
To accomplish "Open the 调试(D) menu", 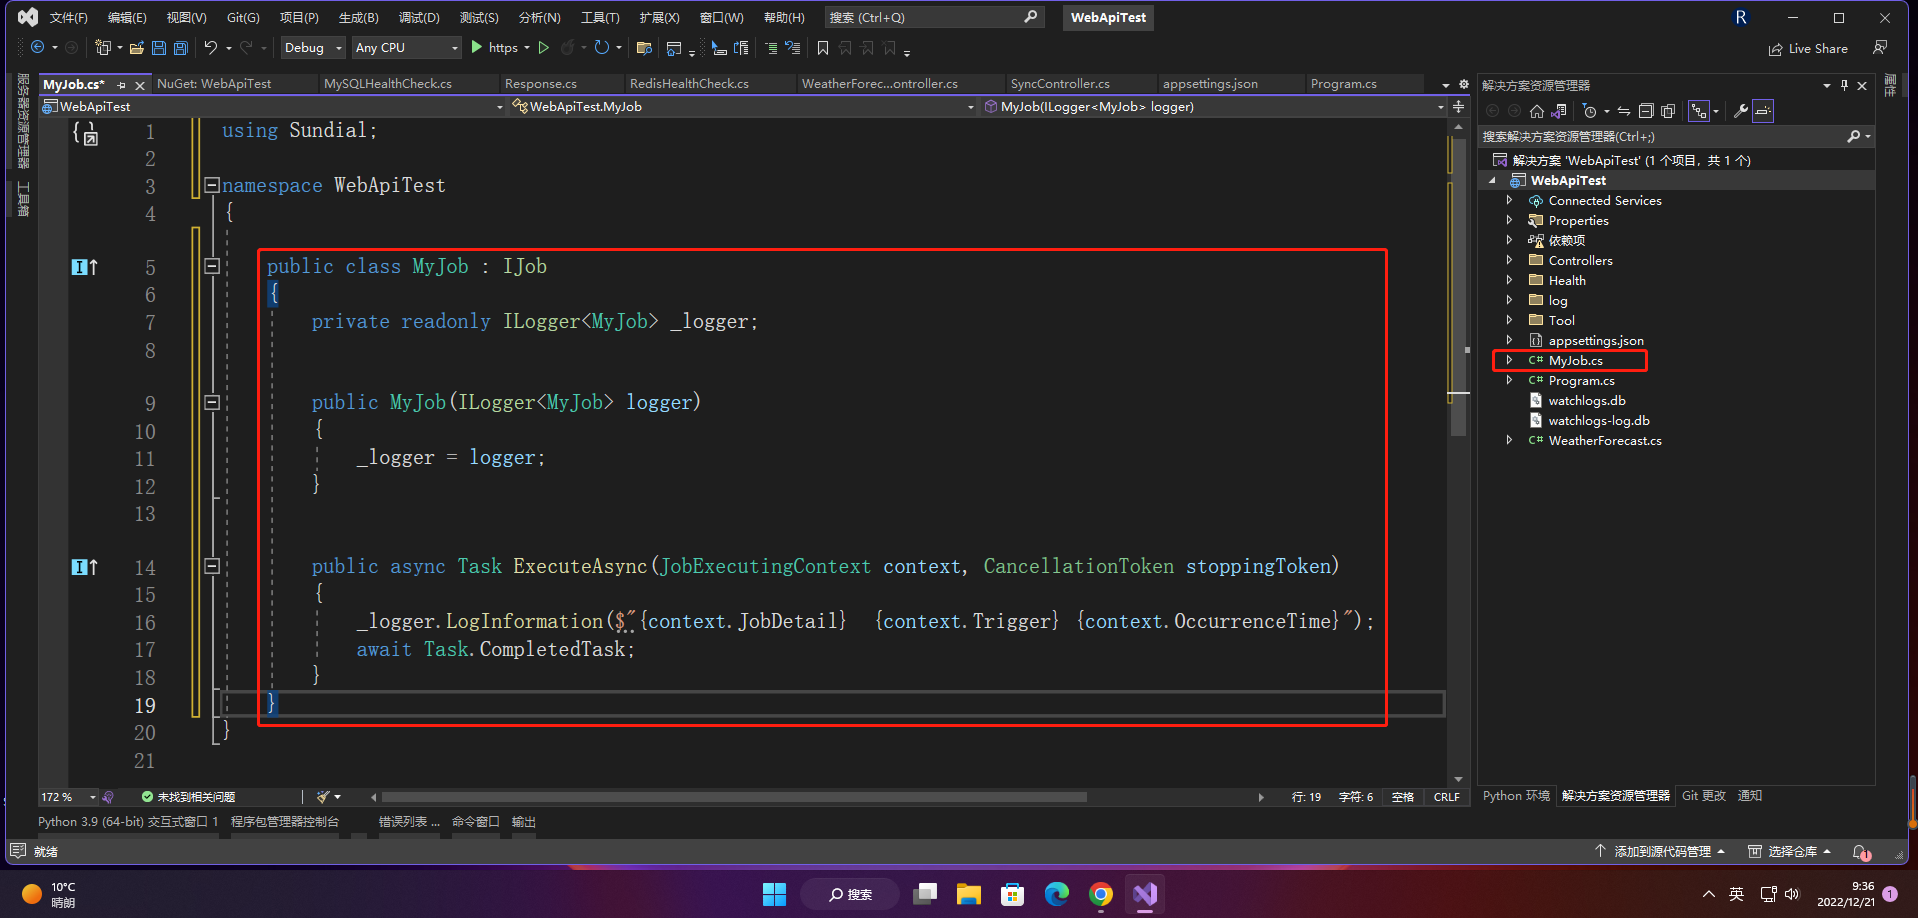I will coord(419,17).
